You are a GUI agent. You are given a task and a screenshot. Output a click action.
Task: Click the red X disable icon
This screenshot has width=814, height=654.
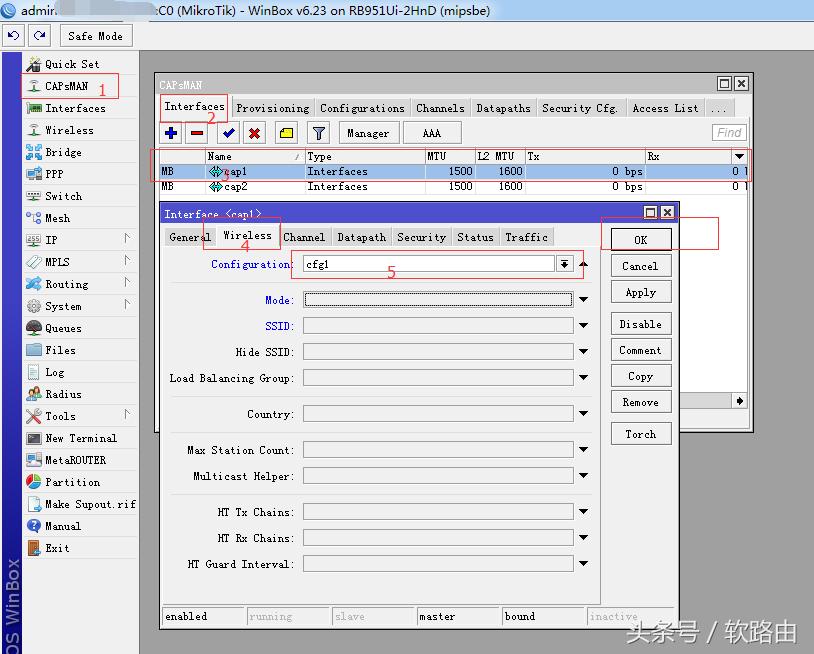click(x=254, y=133)
